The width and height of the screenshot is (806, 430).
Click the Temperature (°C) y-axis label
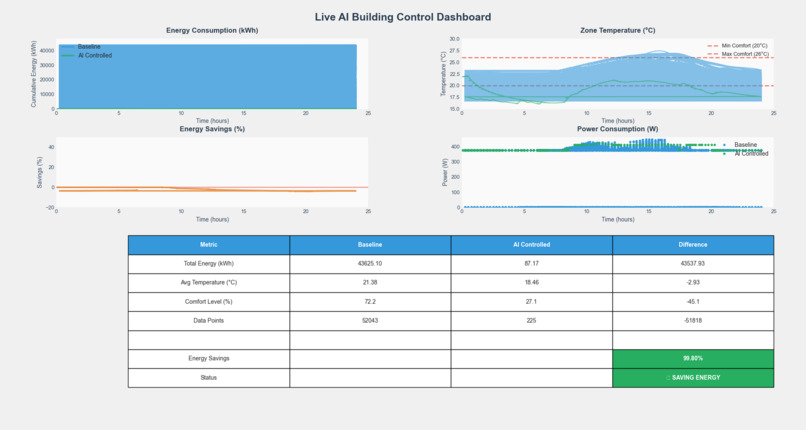pyautogui.click(x=443, y=74)
